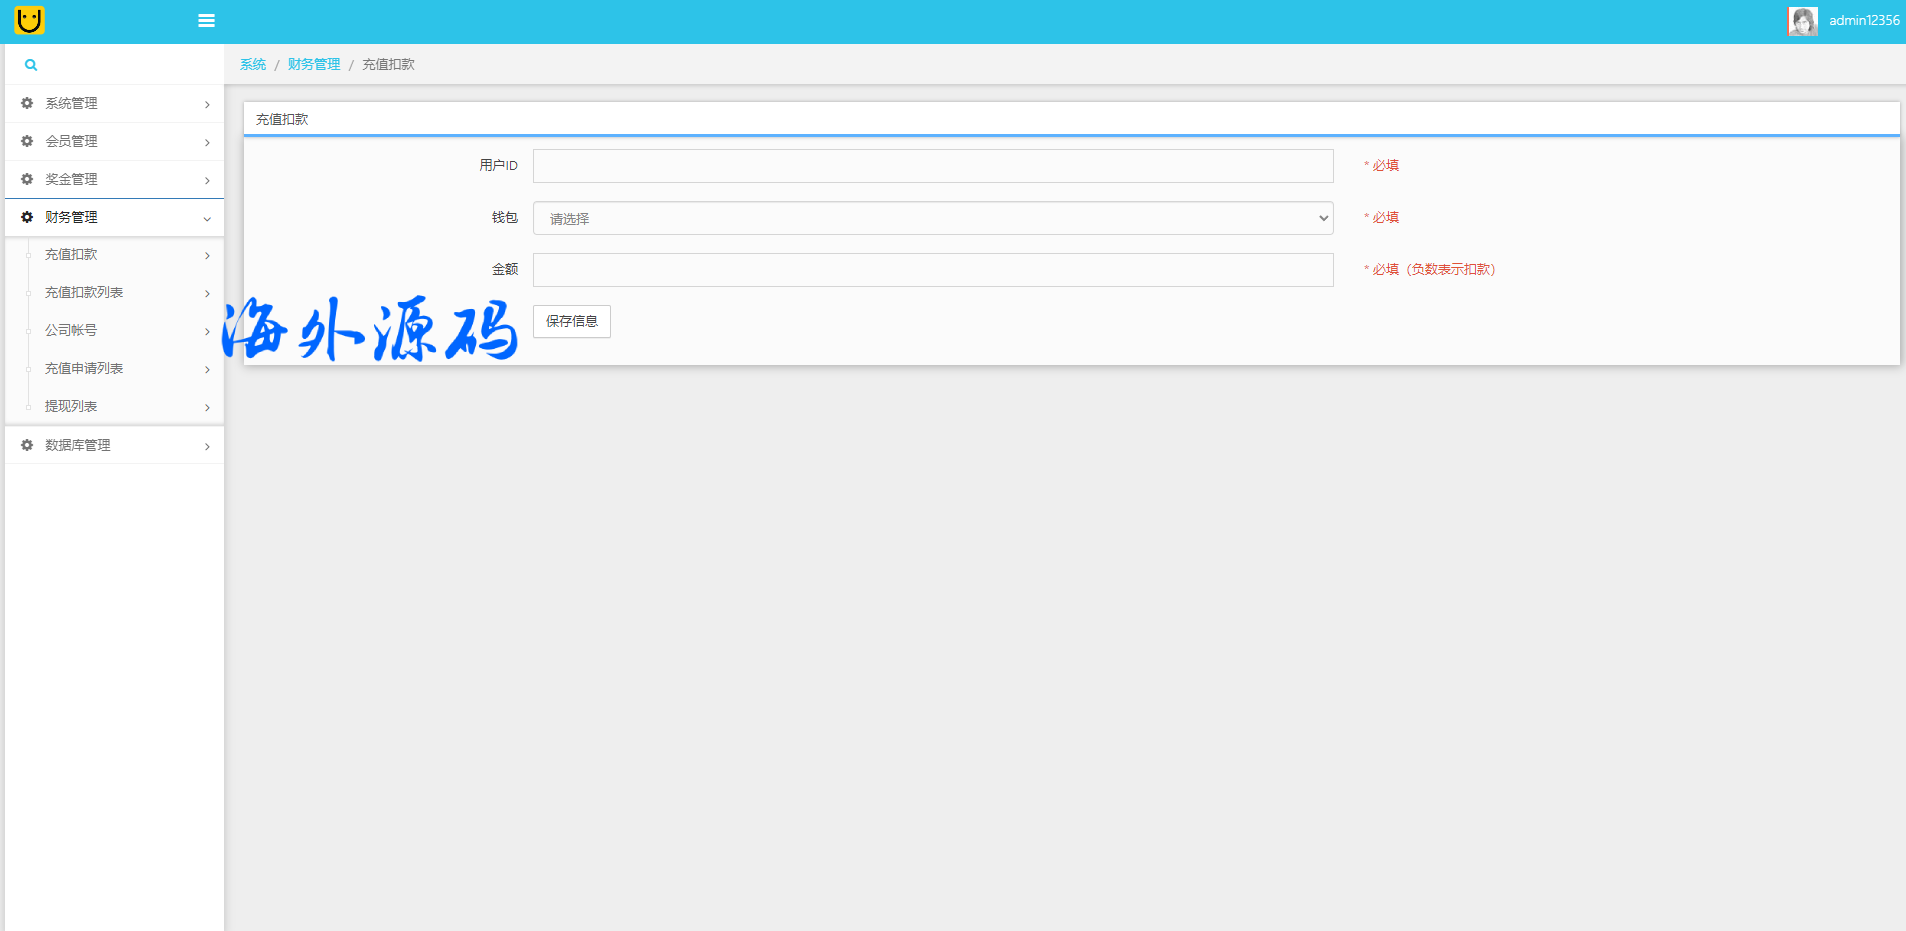Click the yellow smiley logo icon
The height and width of the screenshot is (931, 1906).
tap(30, 20)
